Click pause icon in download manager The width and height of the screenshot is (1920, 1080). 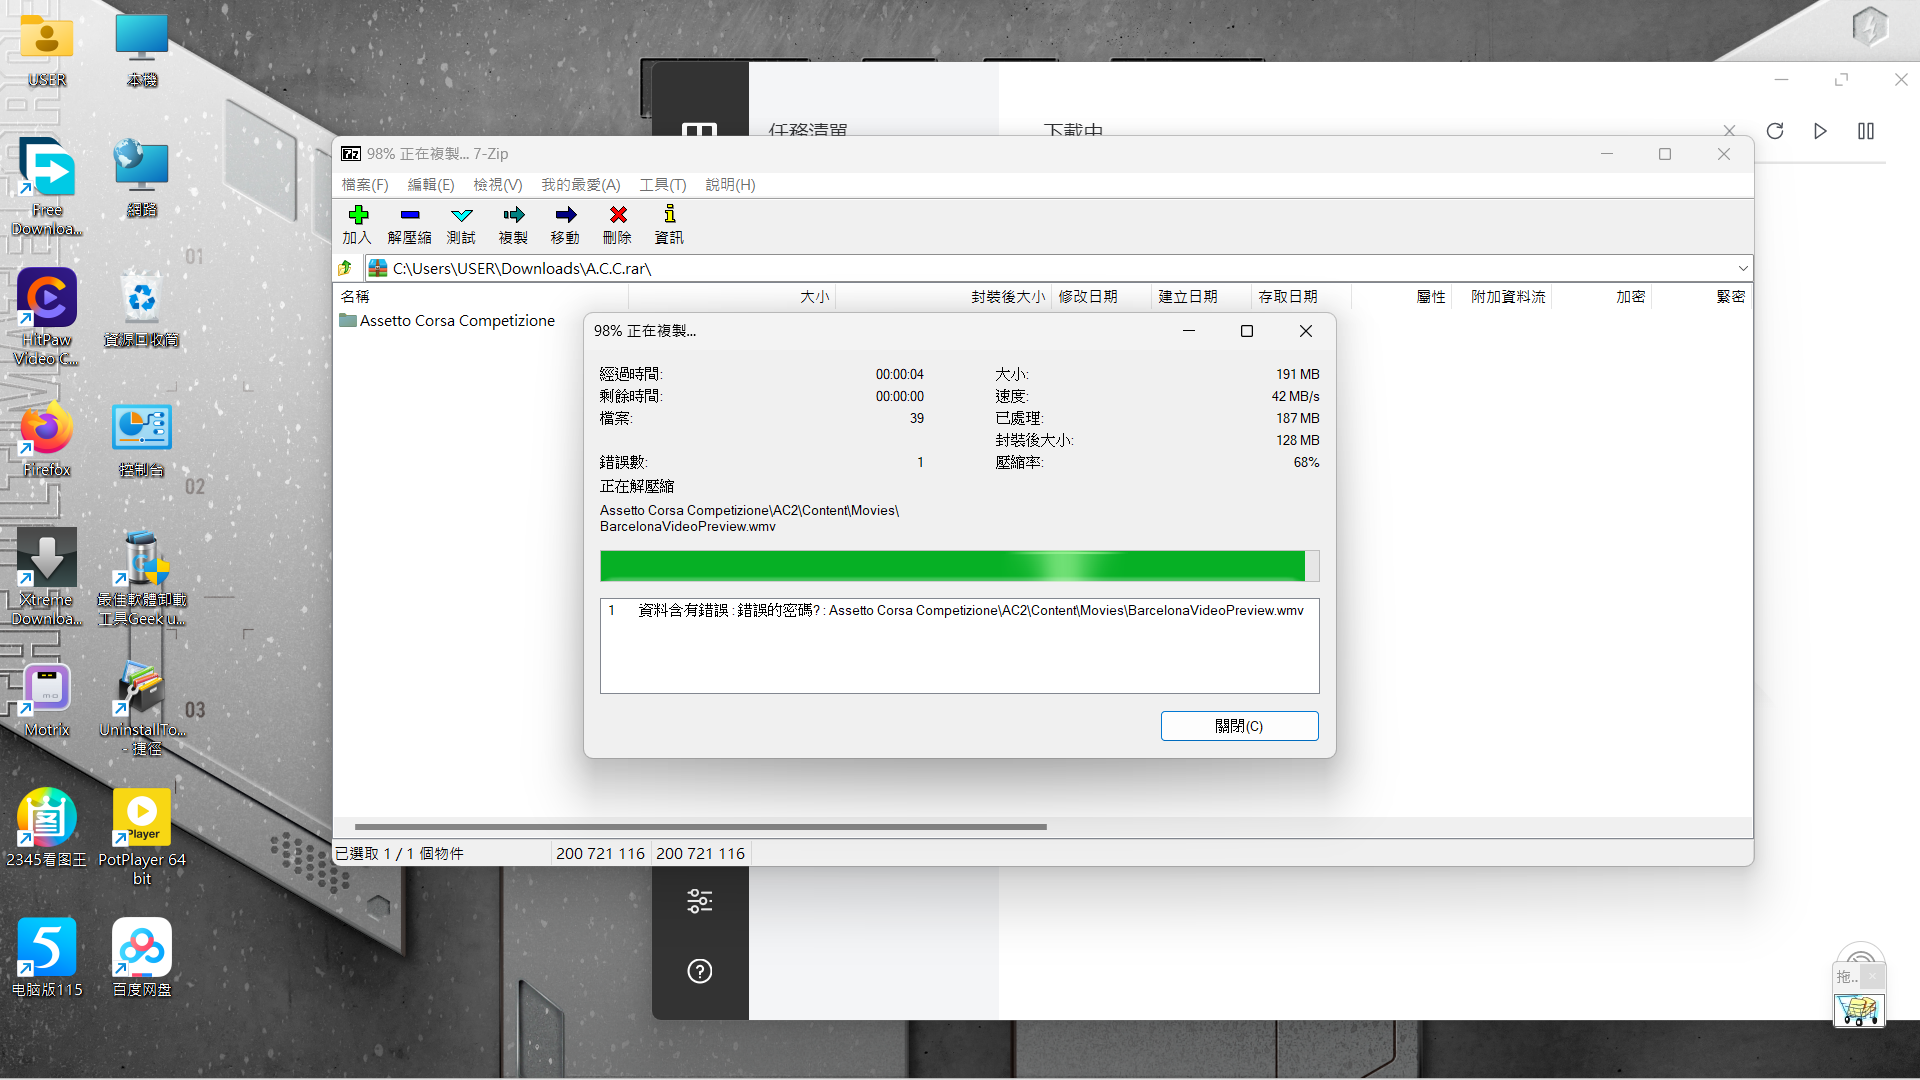[1866, 131]
